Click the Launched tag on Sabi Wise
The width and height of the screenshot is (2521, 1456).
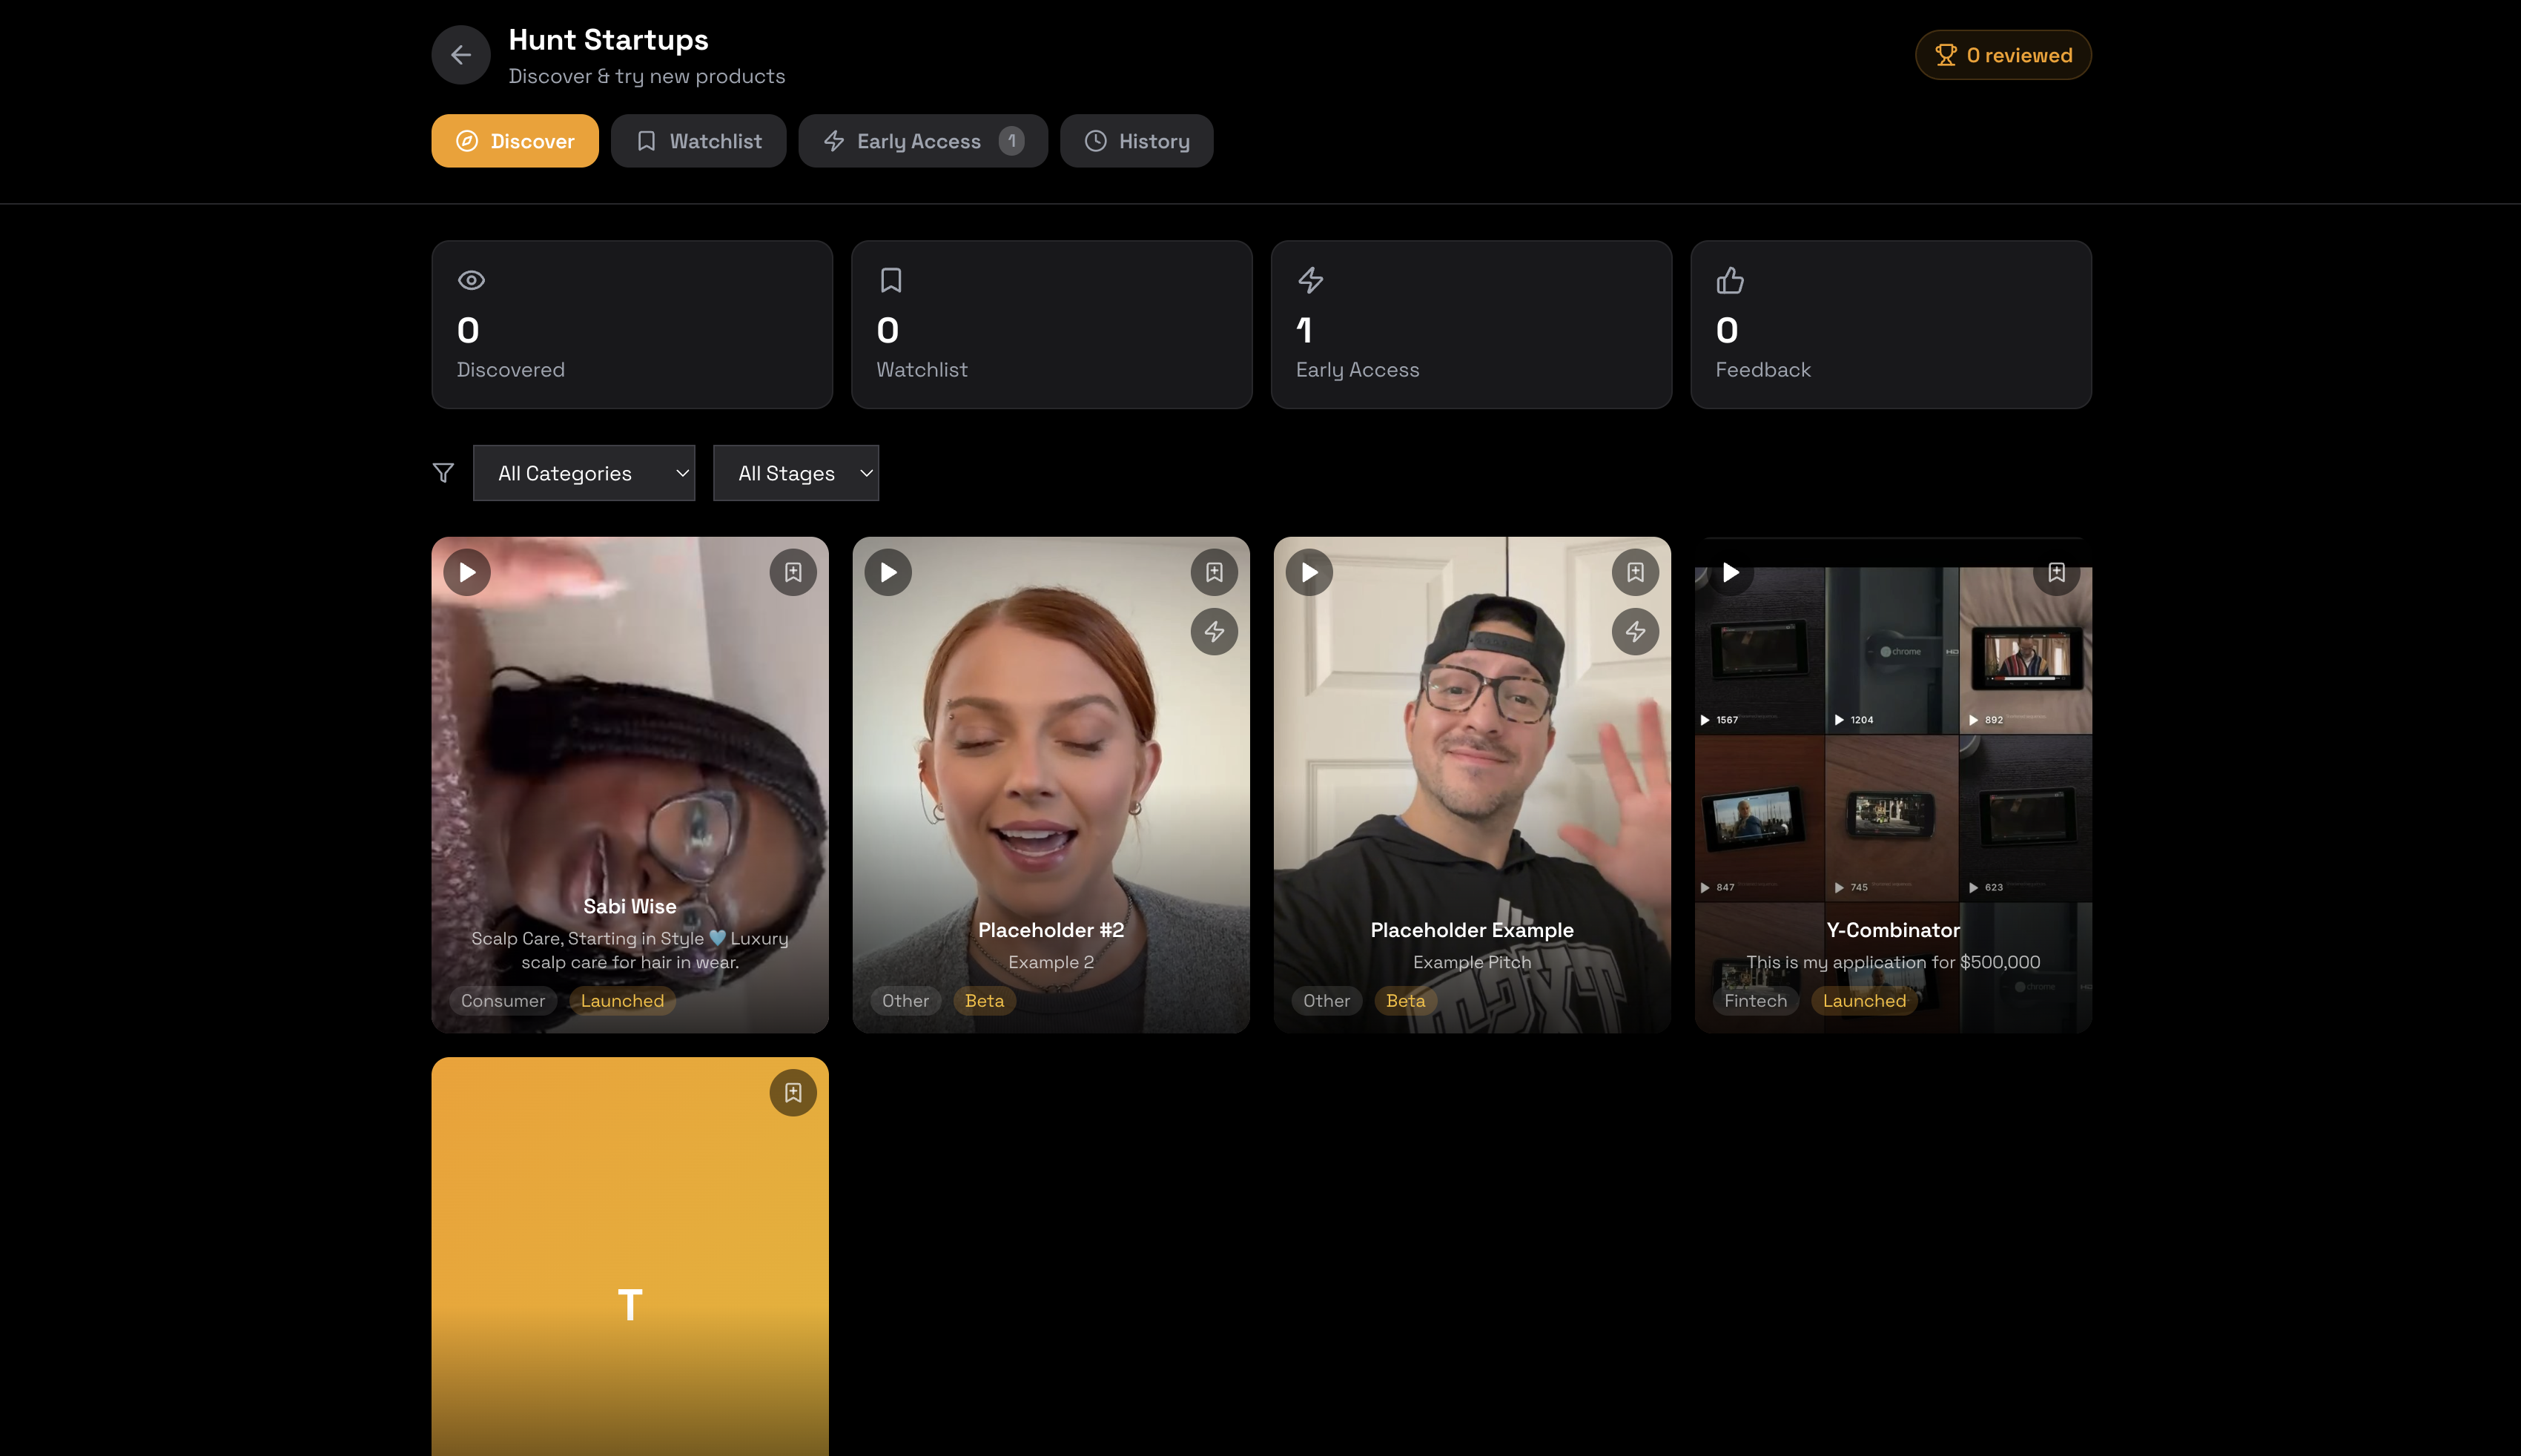point(621,1000)
